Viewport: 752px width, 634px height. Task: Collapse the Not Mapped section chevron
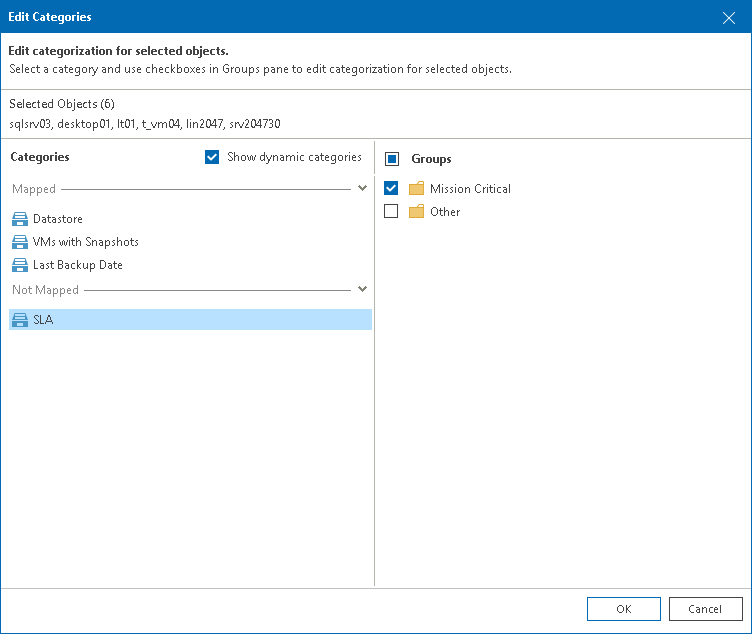pyautogui.click(x=363, y=289)
